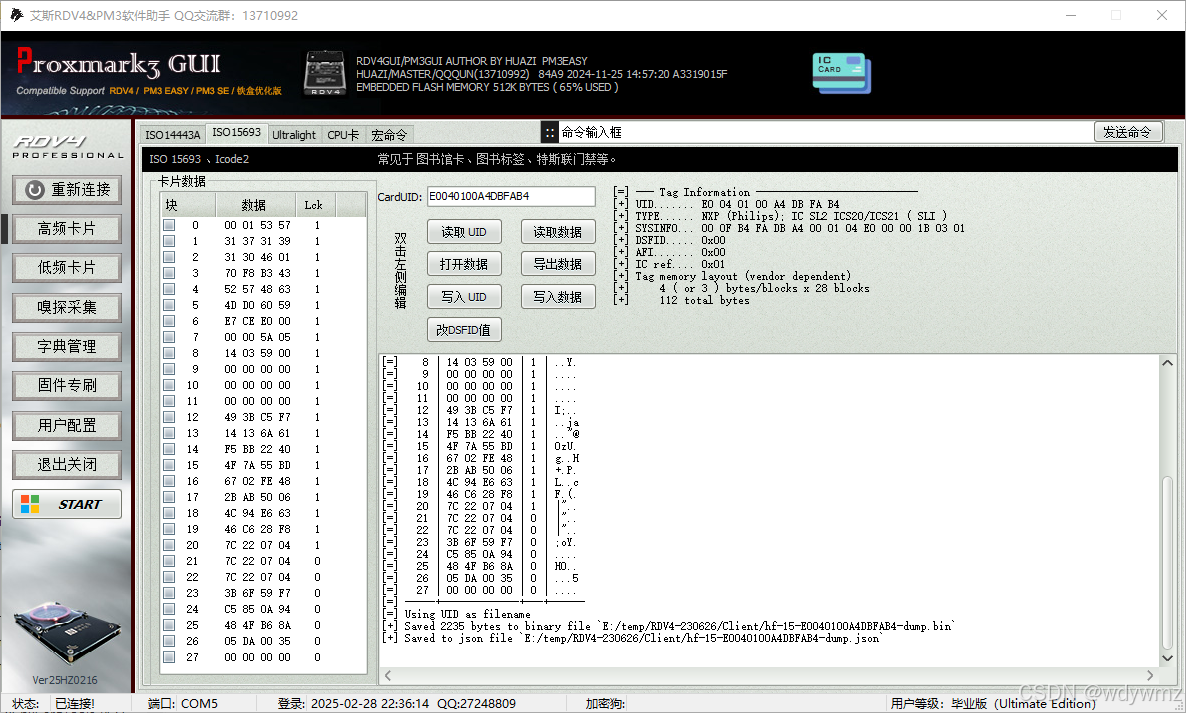The image size is (1186, 713).
Task: Click the 'Saved to json file' log line
Action: point(632,638)
